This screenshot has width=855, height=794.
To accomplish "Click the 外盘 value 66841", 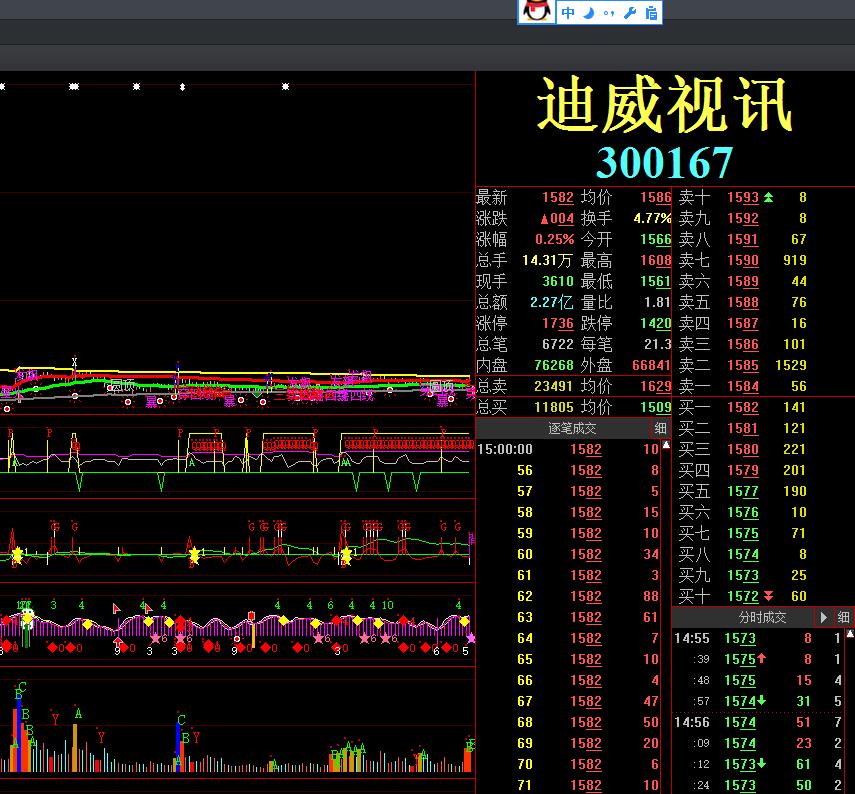I will click(x=651, y=365).
